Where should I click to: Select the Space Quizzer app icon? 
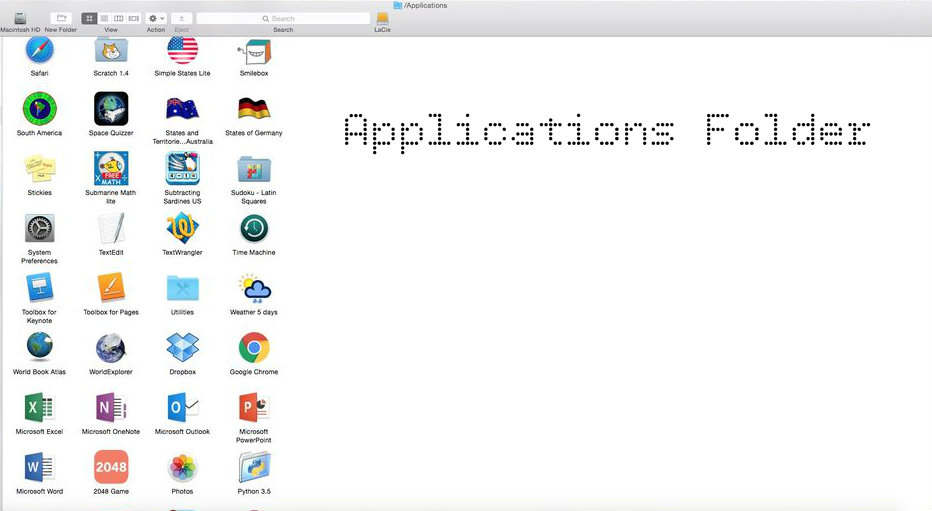[111, 109]
